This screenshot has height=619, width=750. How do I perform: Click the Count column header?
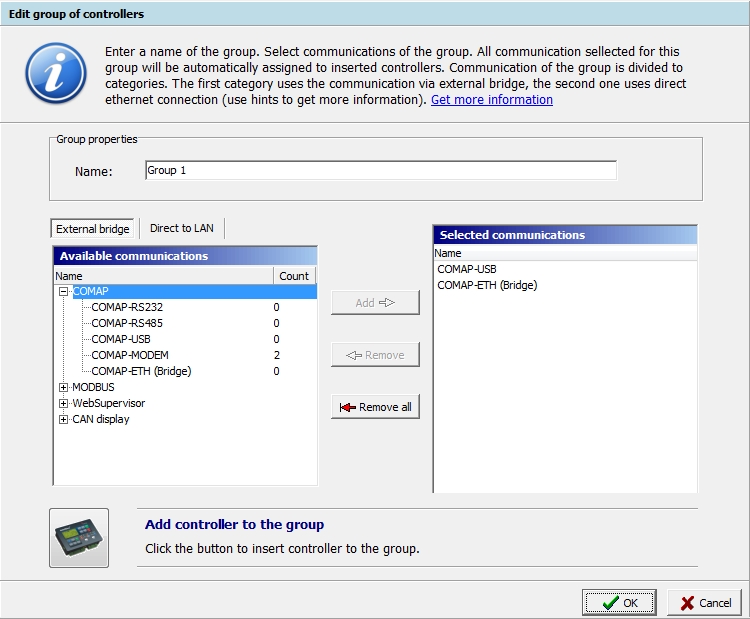coord(294,276)
